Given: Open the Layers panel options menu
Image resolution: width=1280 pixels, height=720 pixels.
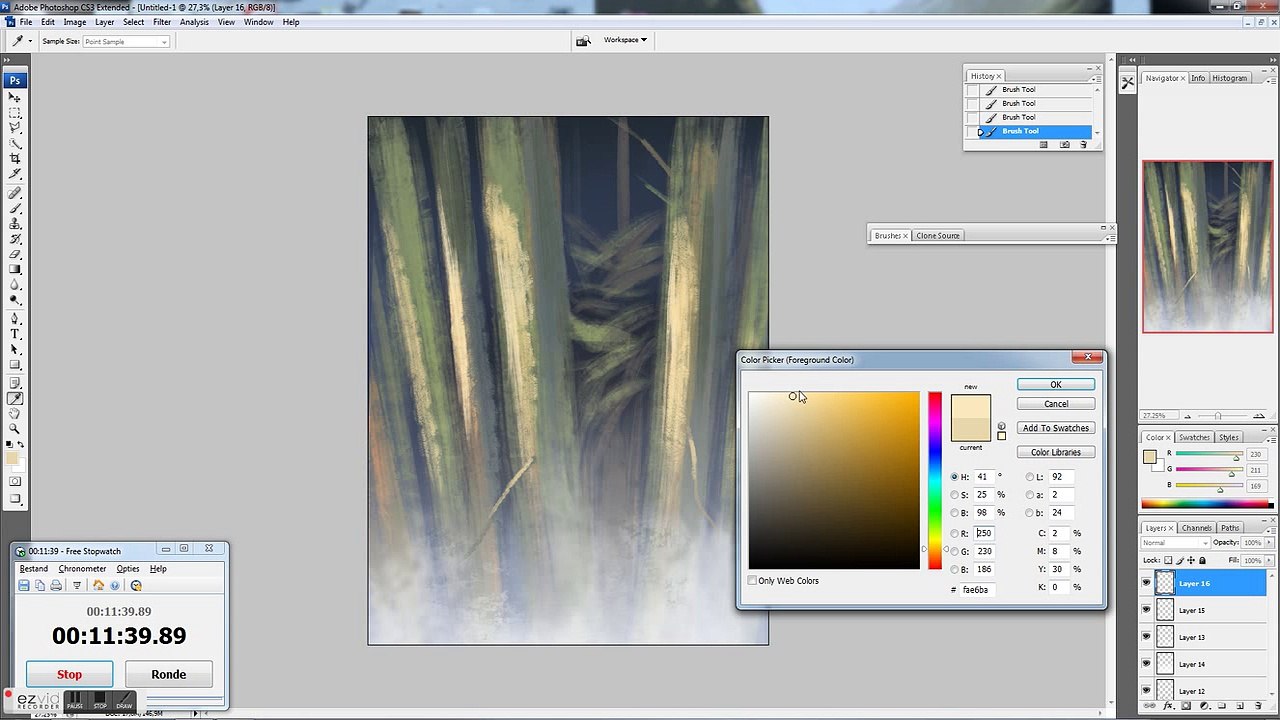Looking at the screenshot, I should (x=1270, y=529).
